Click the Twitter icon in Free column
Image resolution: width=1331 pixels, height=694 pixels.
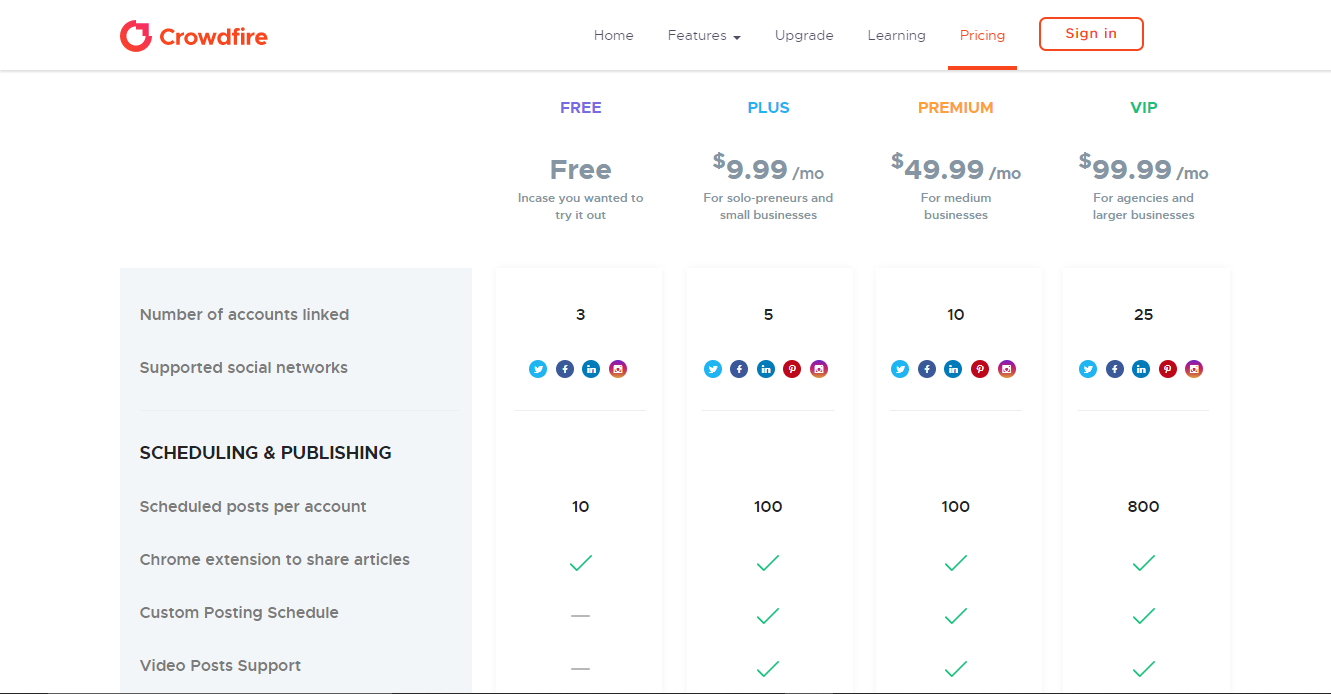pos(538,369)
